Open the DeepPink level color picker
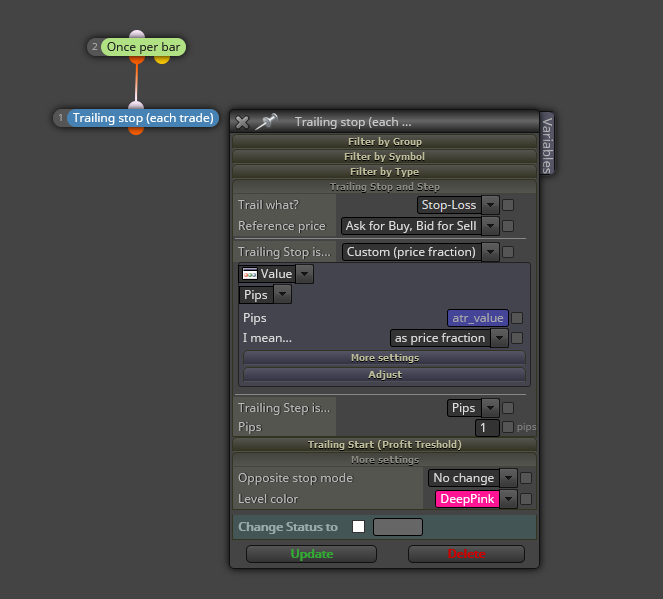This screenshot has height=599, width=663. [x=467, y=499]
